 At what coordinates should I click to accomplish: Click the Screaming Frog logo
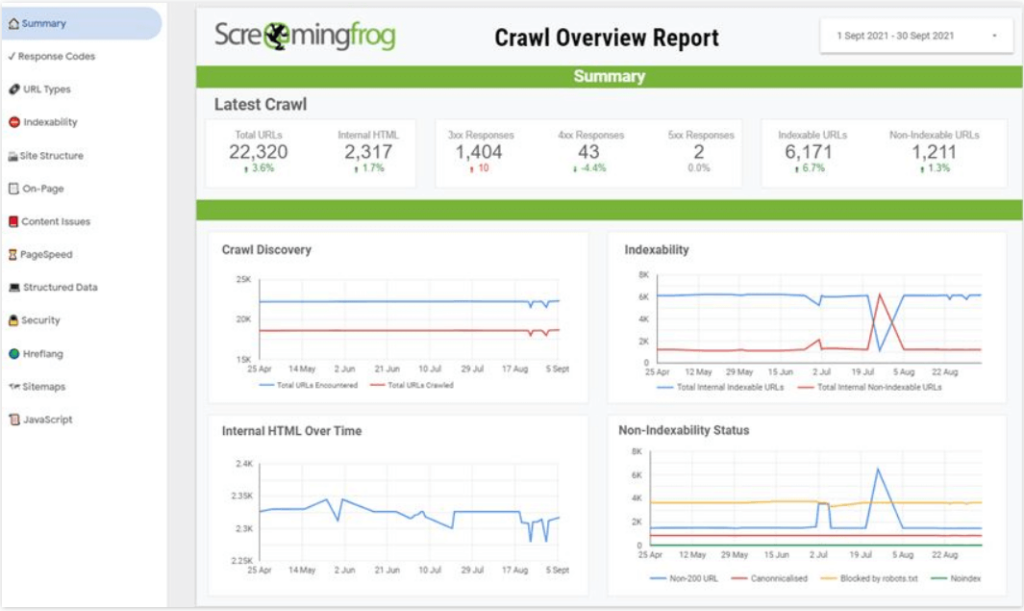(x=305, y=35)
